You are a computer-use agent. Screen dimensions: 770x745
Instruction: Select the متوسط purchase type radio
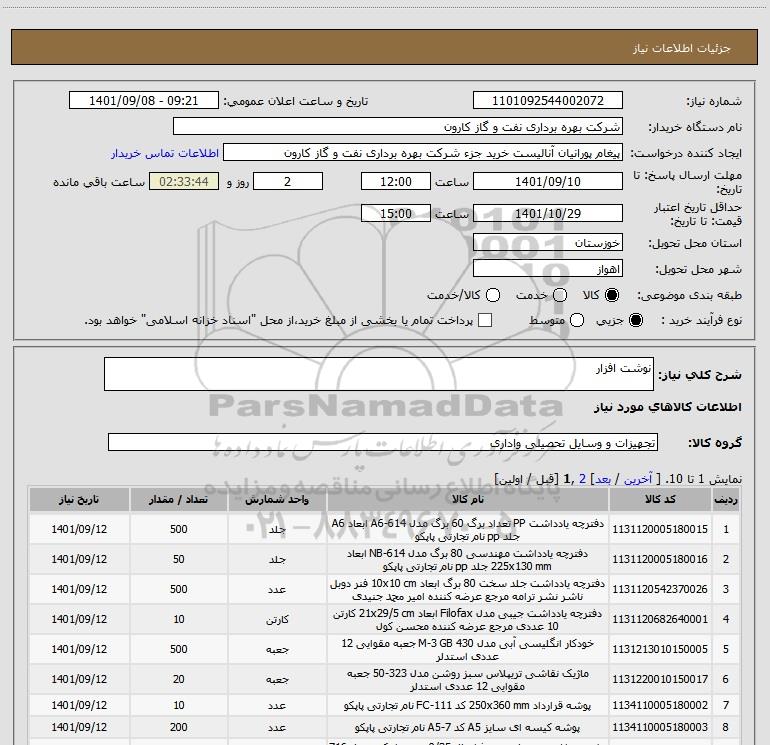pyautogui.click(x=577, y=320)
